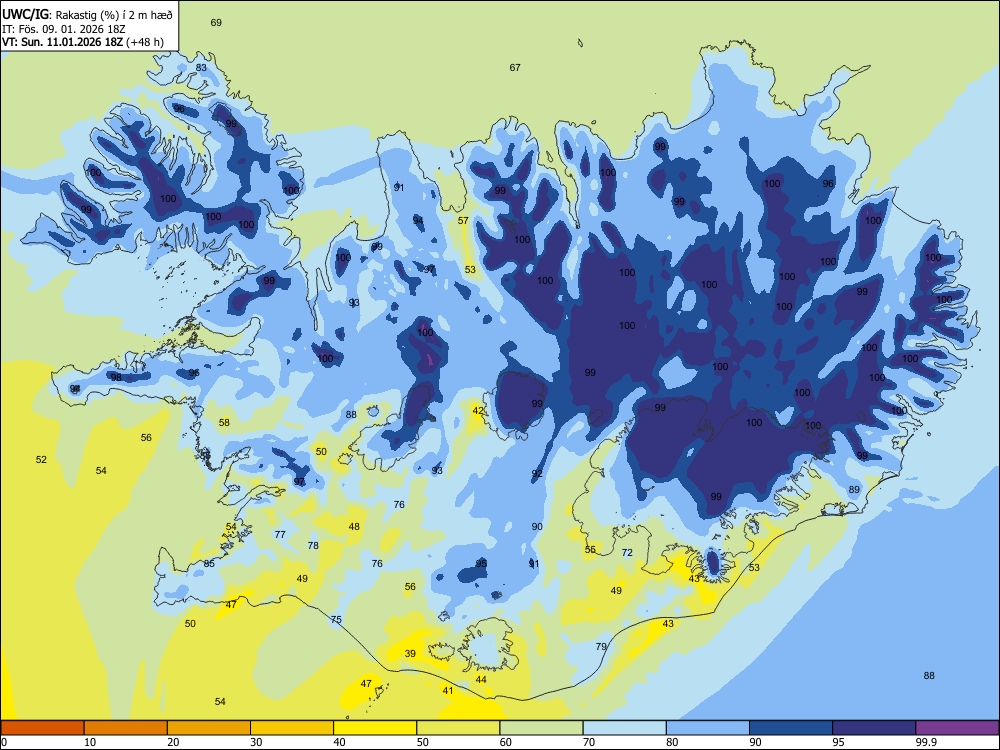This screenshot has height=750, width=1000.
Task: Click the map value '79' in the southeast
Action: [601, 646]
